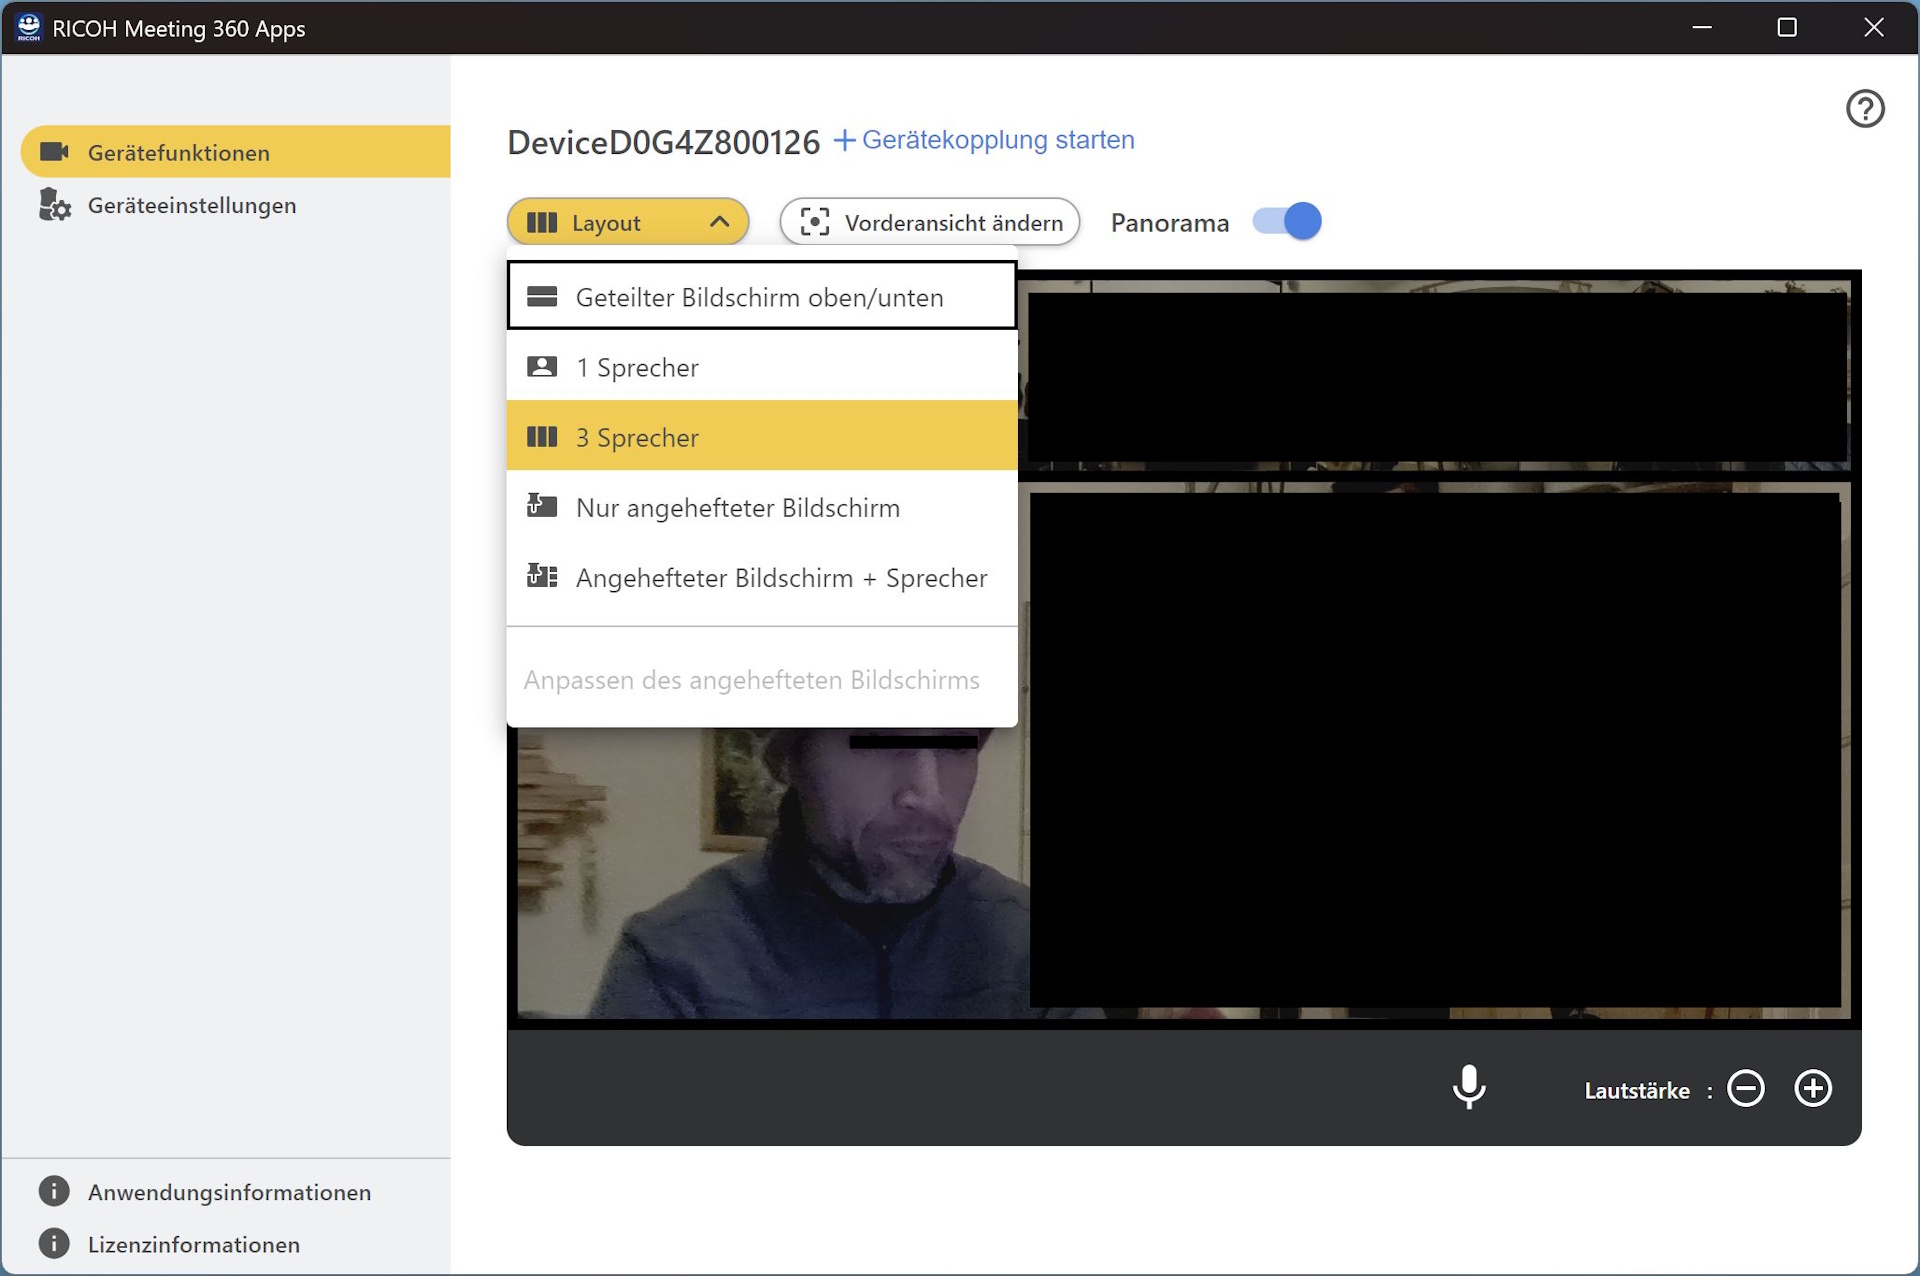This screenshot has height=1276, width=1920.
Task: Choose Angehefteter Bildschirm + Sprecher
Action: click(x=760, y=577)
